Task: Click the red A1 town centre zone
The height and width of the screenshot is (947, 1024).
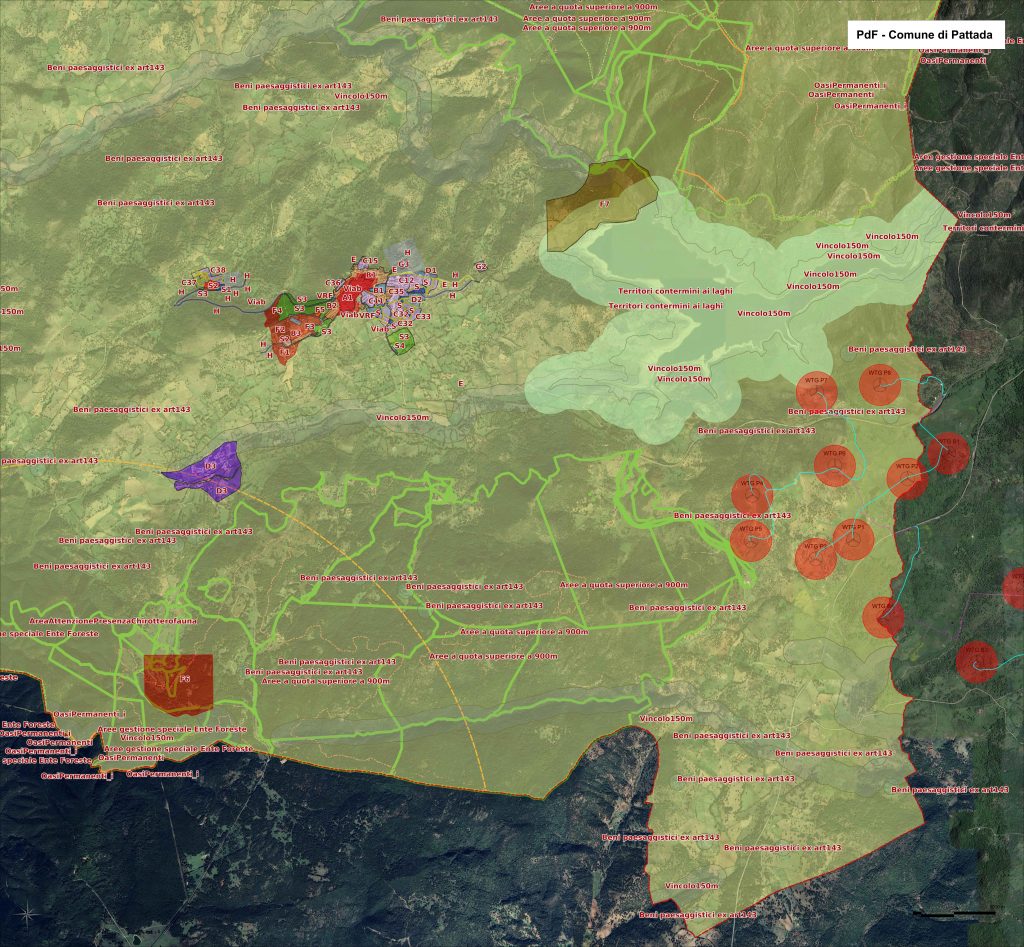Action: (x=346, y=297)
